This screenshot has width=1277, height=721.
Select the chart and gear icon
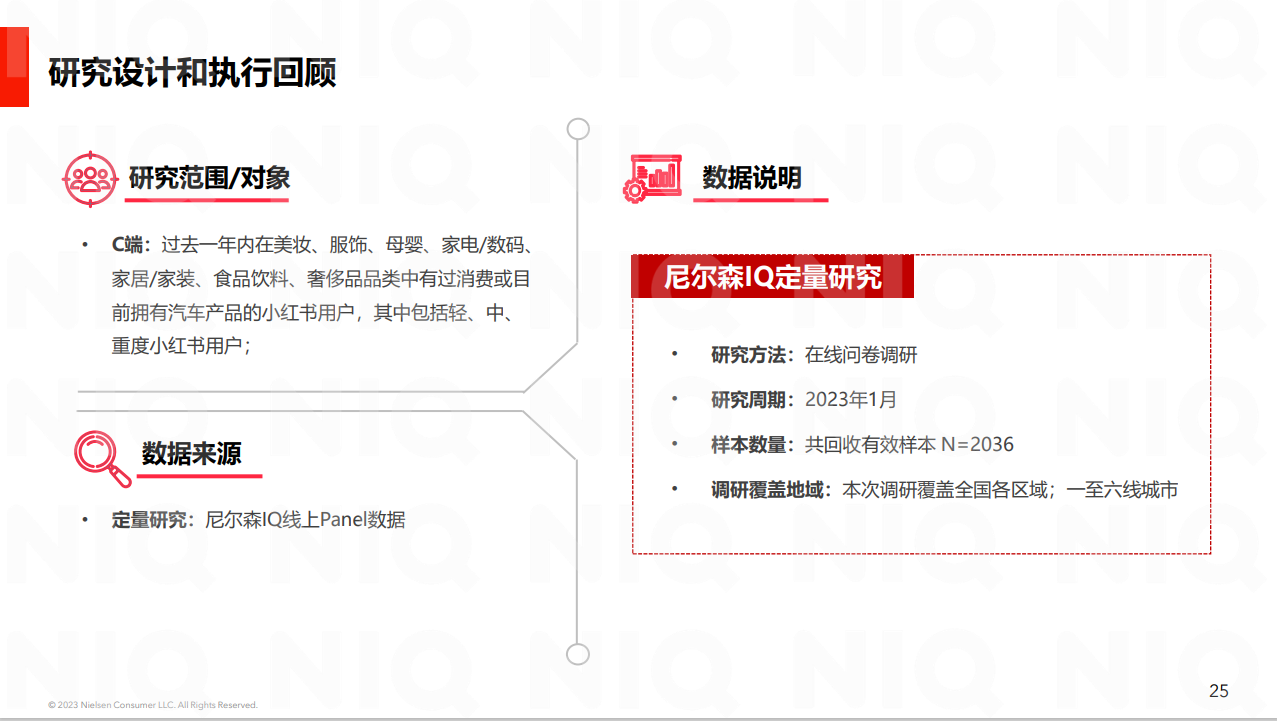[x=651, y=178]
